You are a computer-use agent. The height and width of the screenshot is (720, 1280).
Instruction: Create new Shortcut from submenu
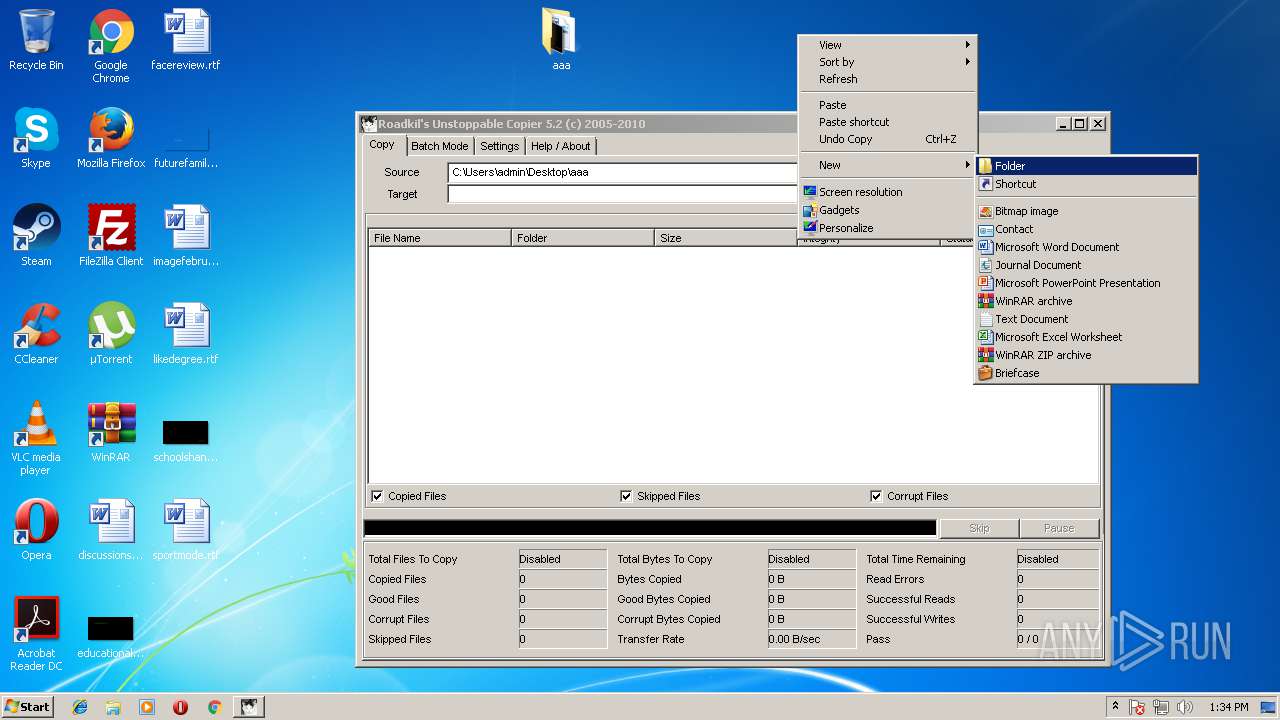pyautogui.click(x=1086, y=184)
